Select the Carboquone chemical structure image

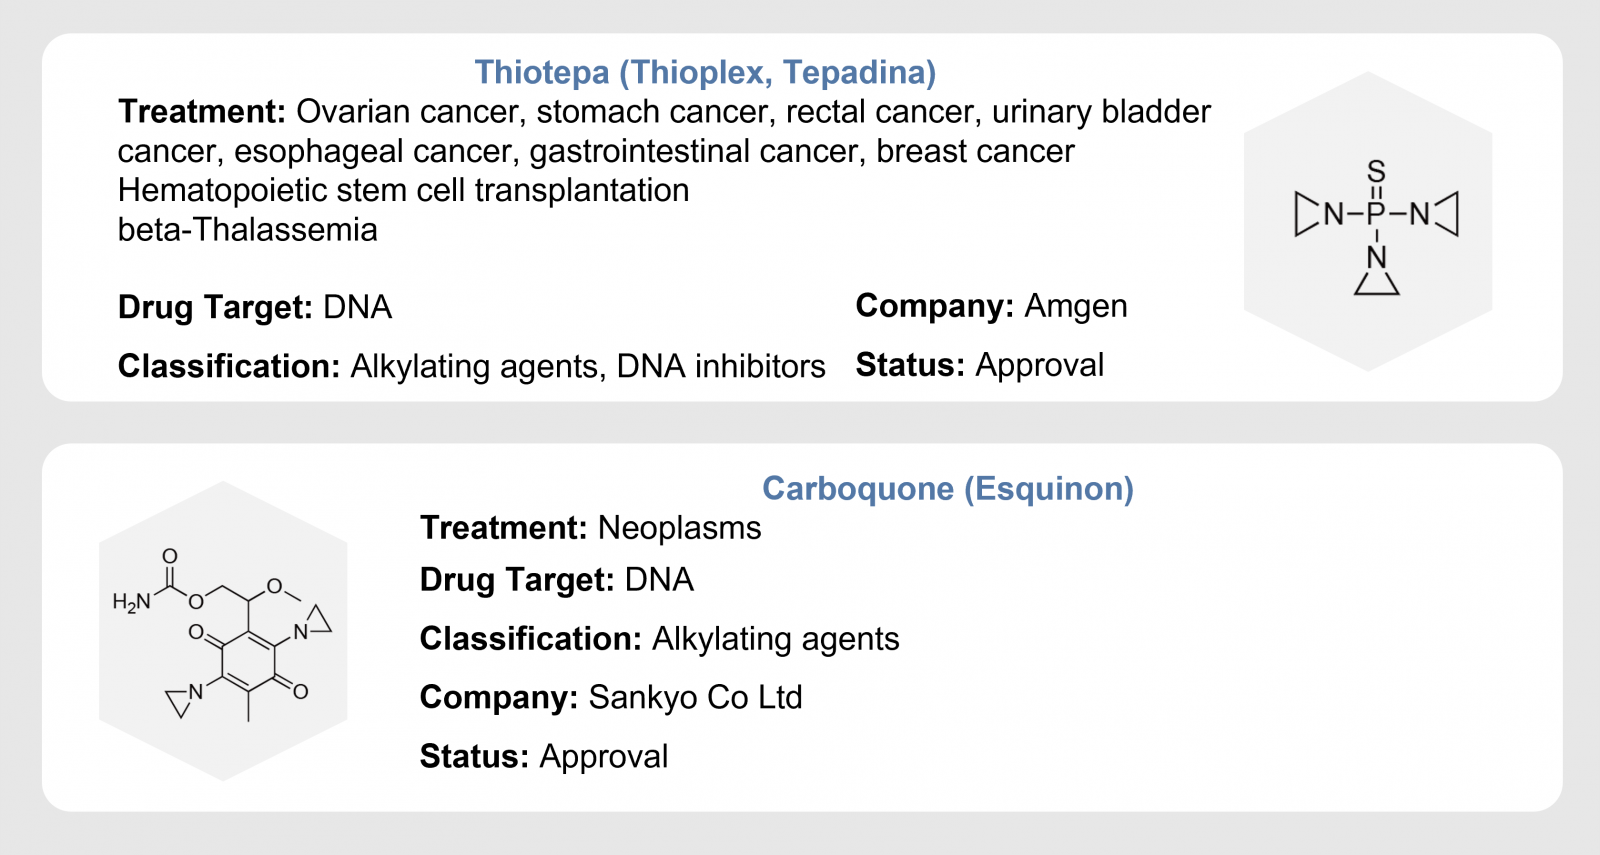click(x=223, y=631)
